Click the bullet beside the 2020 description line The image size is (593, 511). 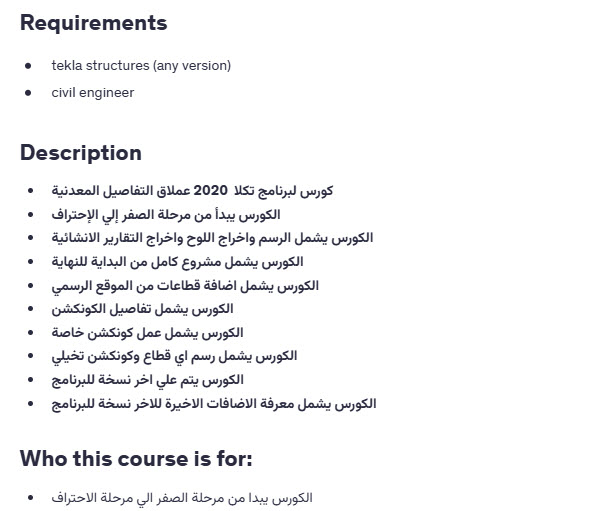31,191
